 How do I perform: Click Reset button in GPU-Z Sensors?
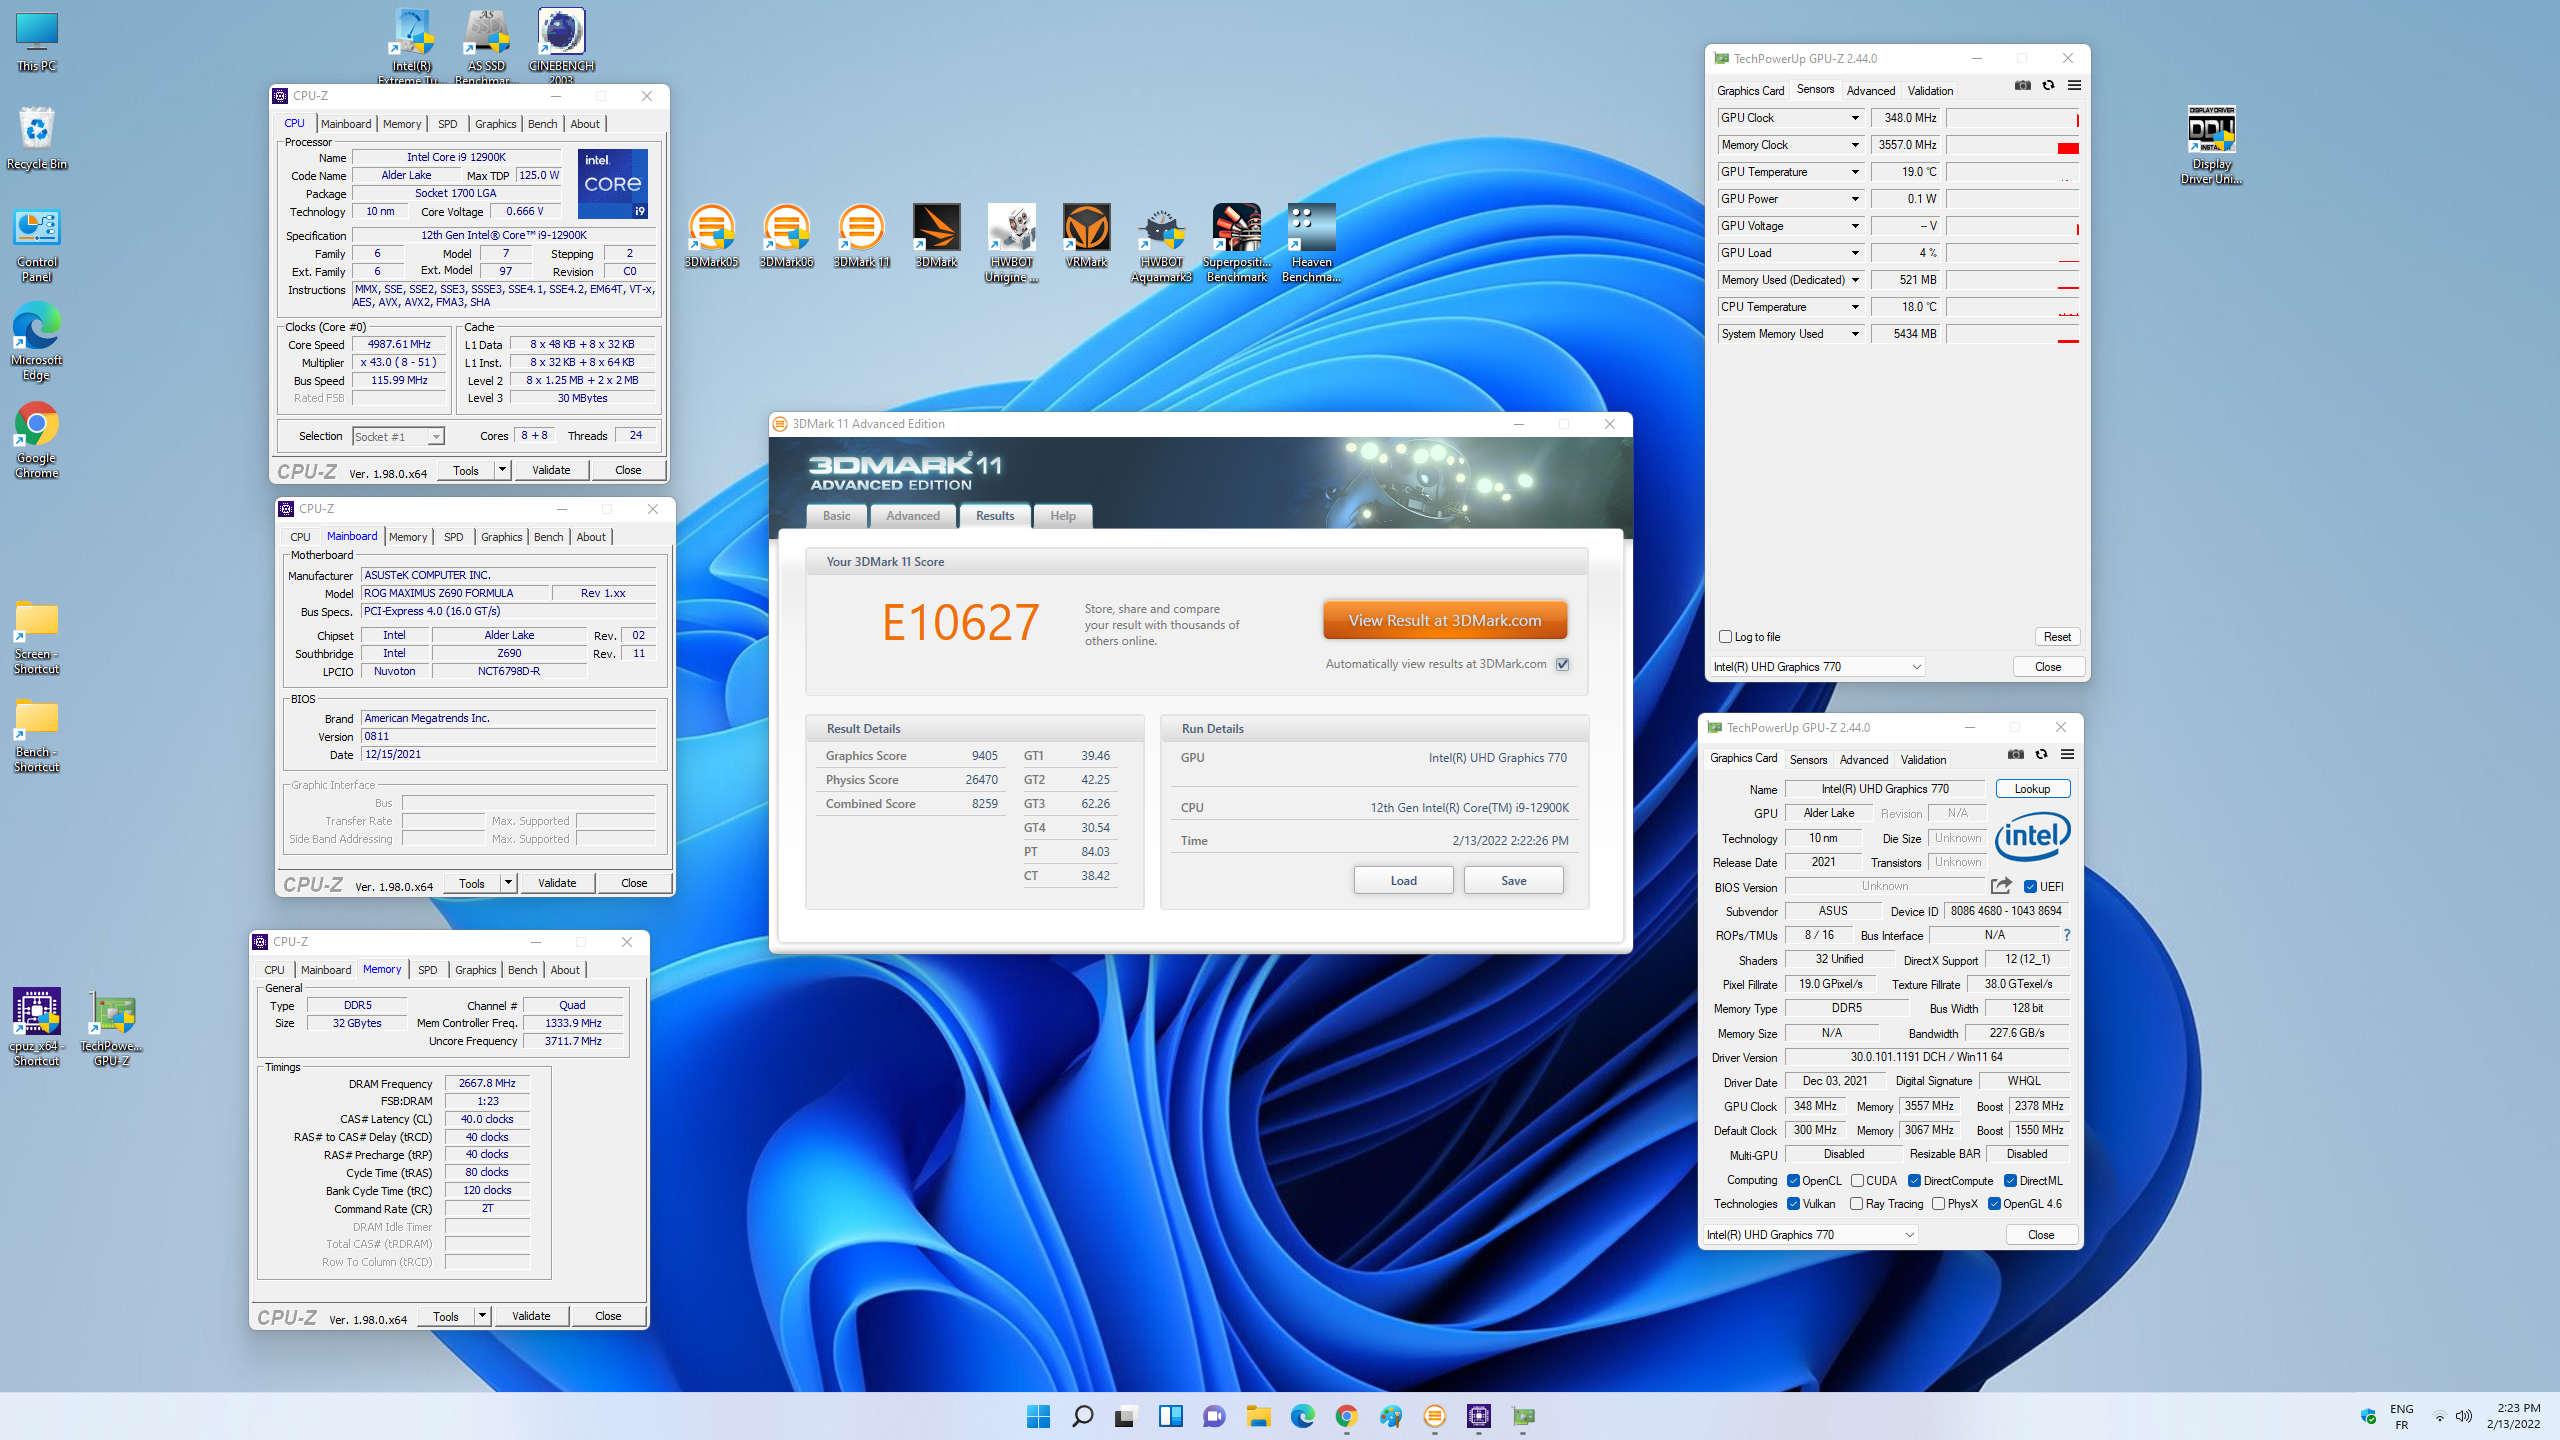[x=2057, y=637]
